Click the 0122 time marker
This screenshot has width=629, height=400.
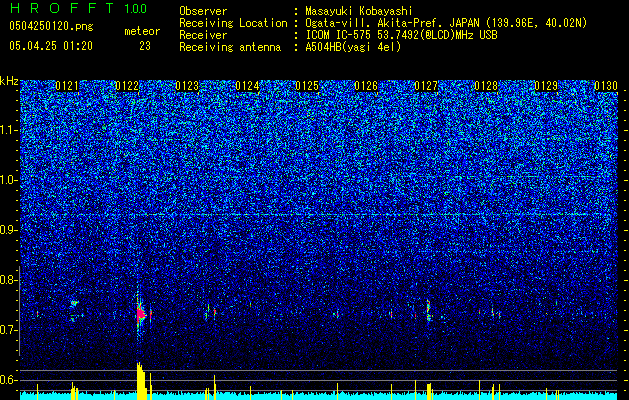click(x=127, y=86)
